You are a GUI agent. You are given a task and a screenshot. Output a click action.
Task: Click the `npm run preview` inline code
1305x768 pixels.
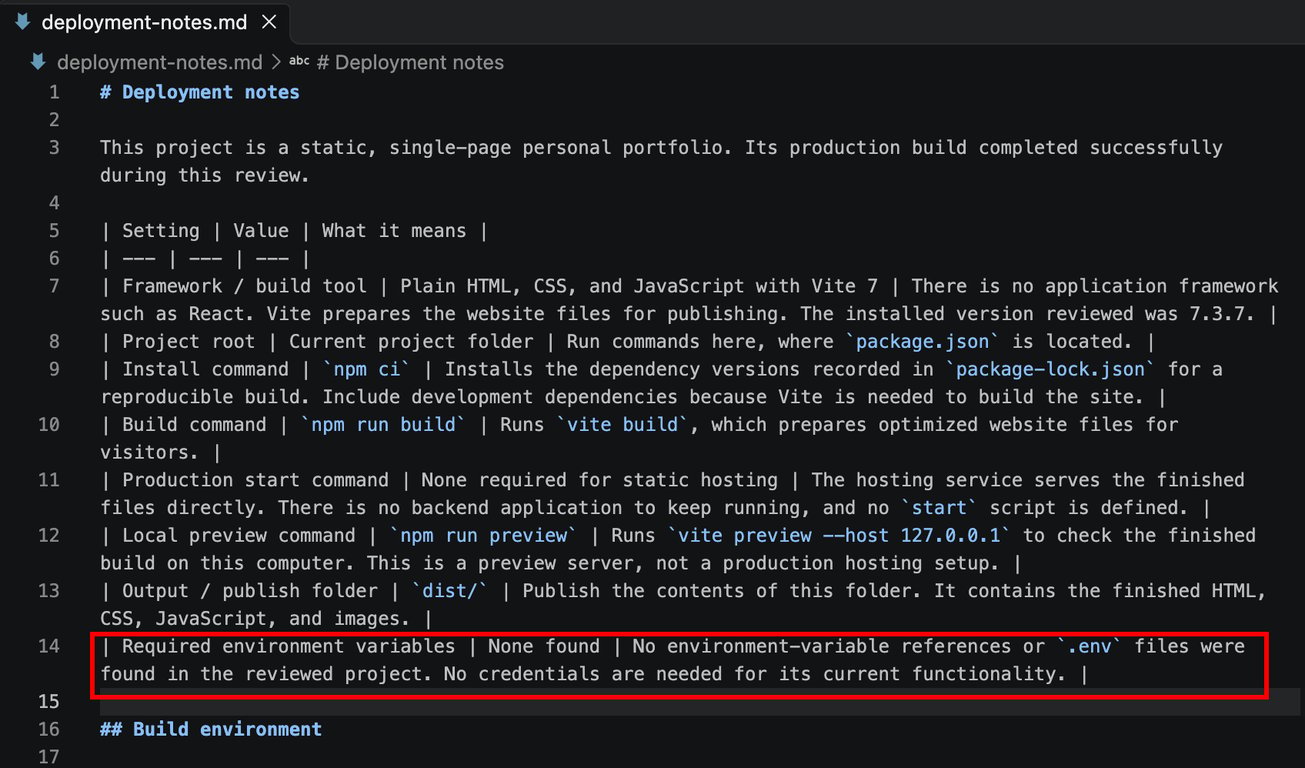pos(483,536)
